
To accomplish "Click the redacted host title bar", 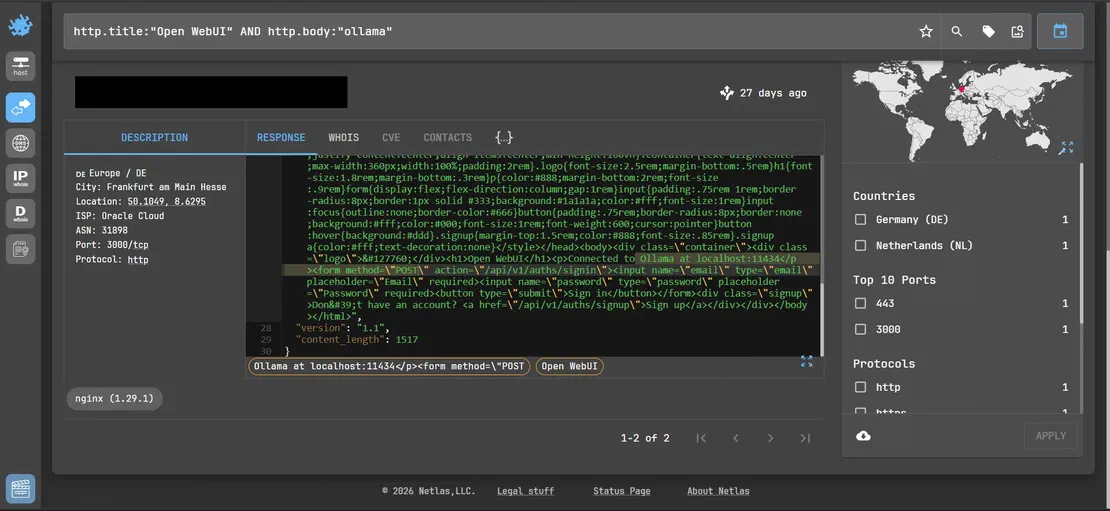I will click(211, 92).
